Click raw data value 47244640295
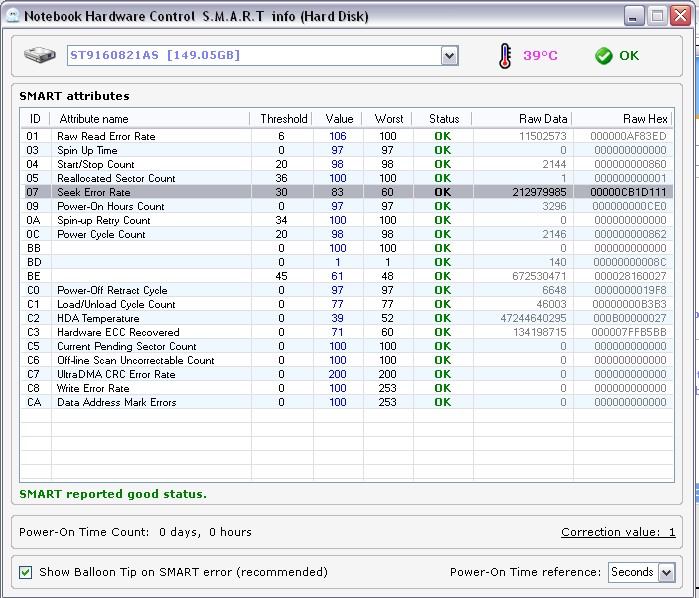Screen dimensions: 699x598 (x=533, y=318)
